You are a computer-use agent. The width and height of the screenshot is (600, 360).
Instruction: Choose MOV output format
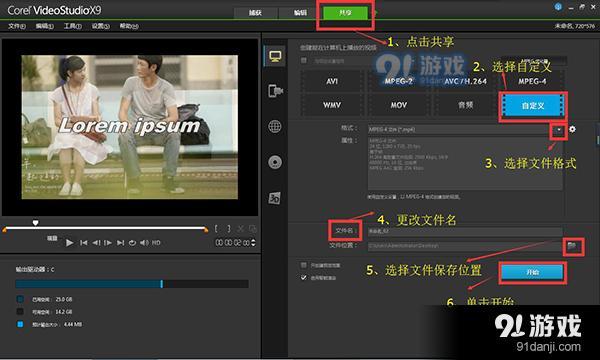[x=399, y=105]
